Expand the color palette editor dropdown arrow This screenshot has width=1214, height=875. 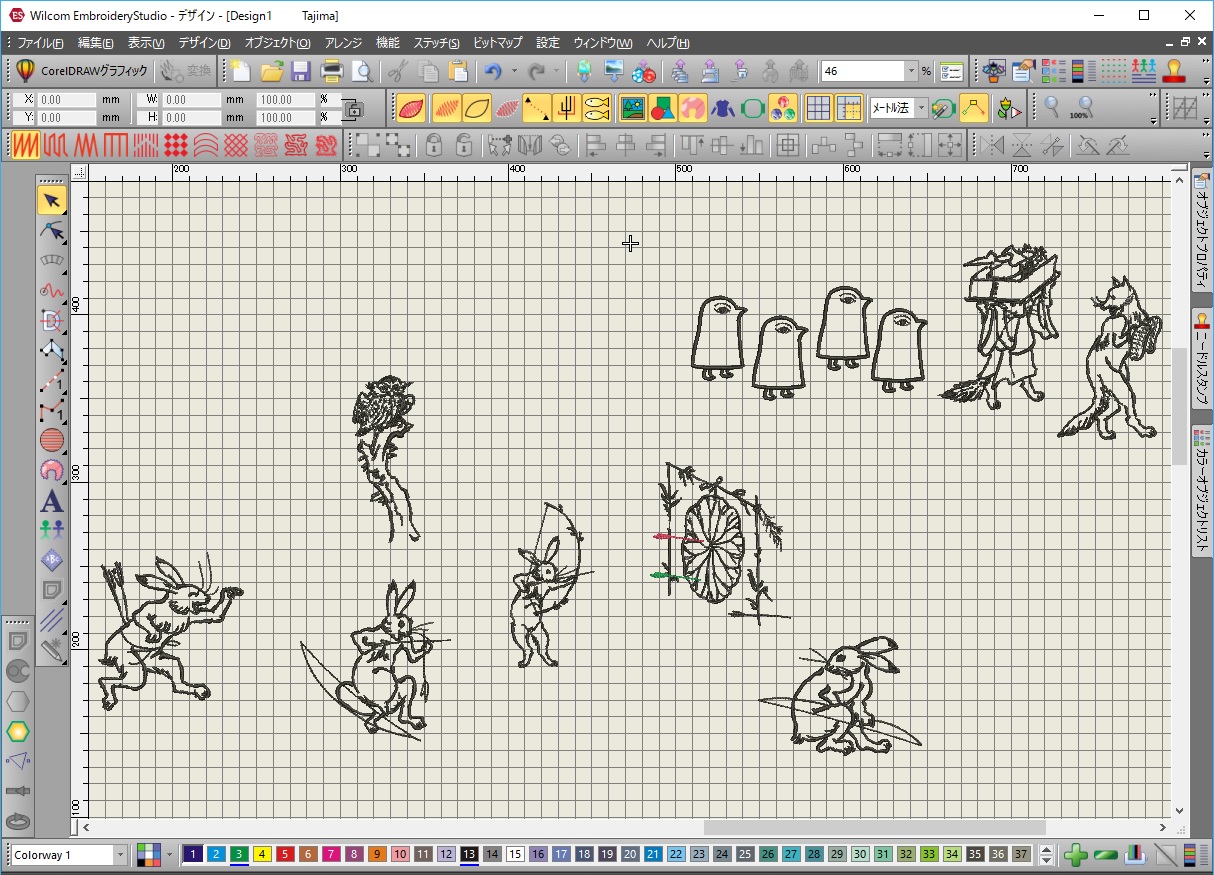(x=170, y=855)
